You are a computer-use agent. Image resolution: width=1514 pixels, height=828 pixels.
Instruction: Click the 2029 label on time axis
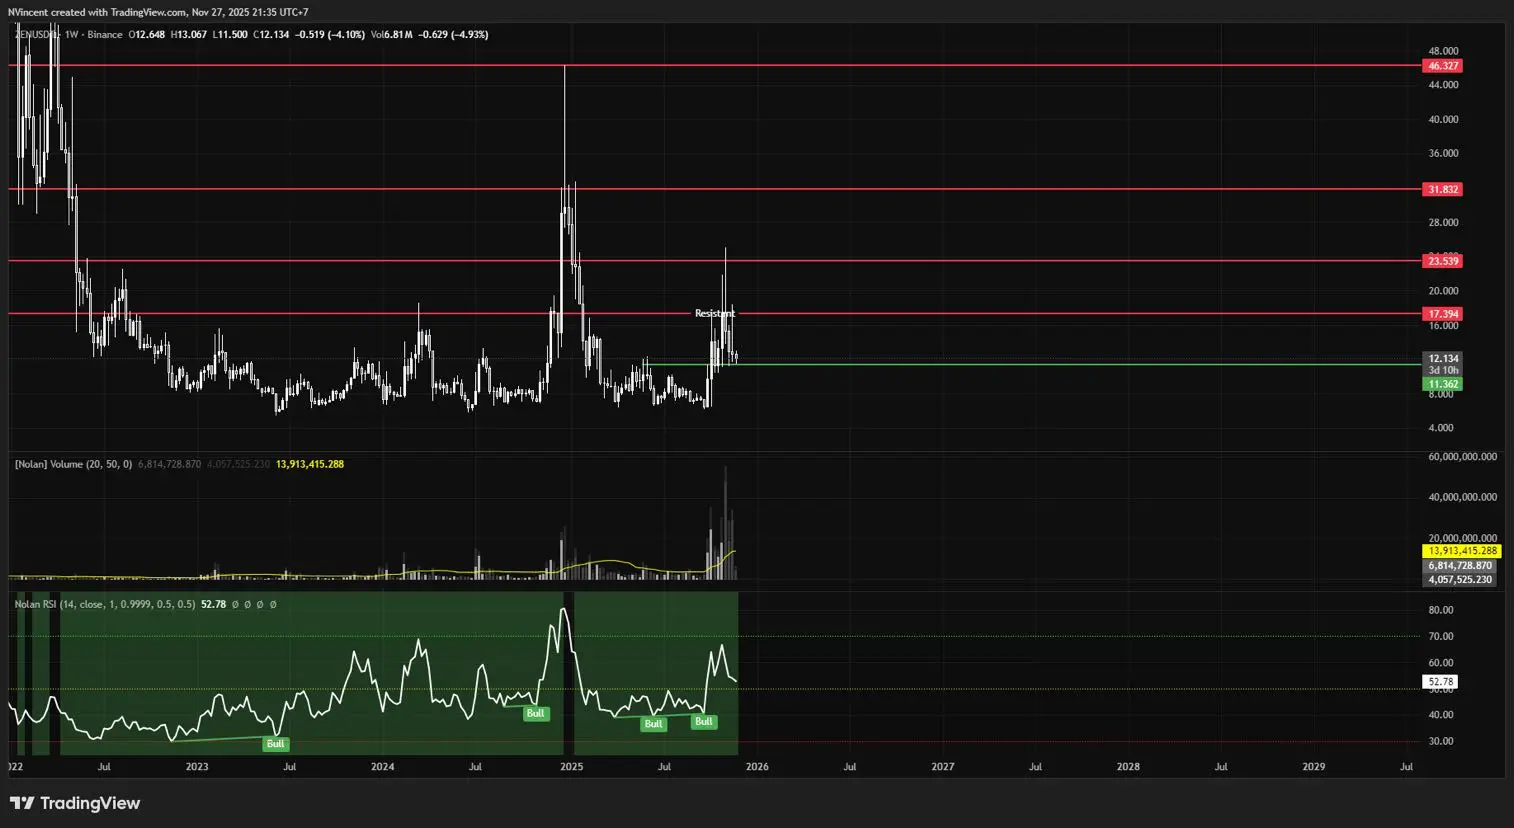pyautogui.click(x=1313, y=767)
